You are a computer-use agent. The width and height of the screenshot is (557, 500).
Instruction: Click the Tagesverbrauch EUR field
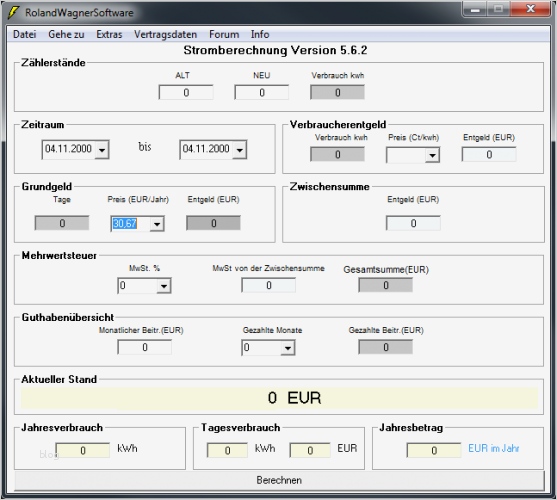[x=310, y=450]
